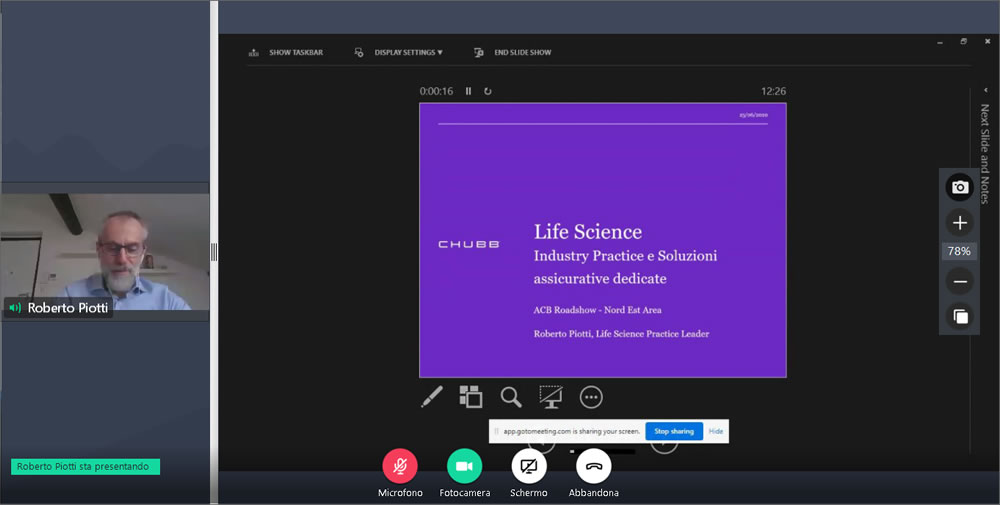Click SHOW TASKBAR in presenter view

click(x=286, y=52)
